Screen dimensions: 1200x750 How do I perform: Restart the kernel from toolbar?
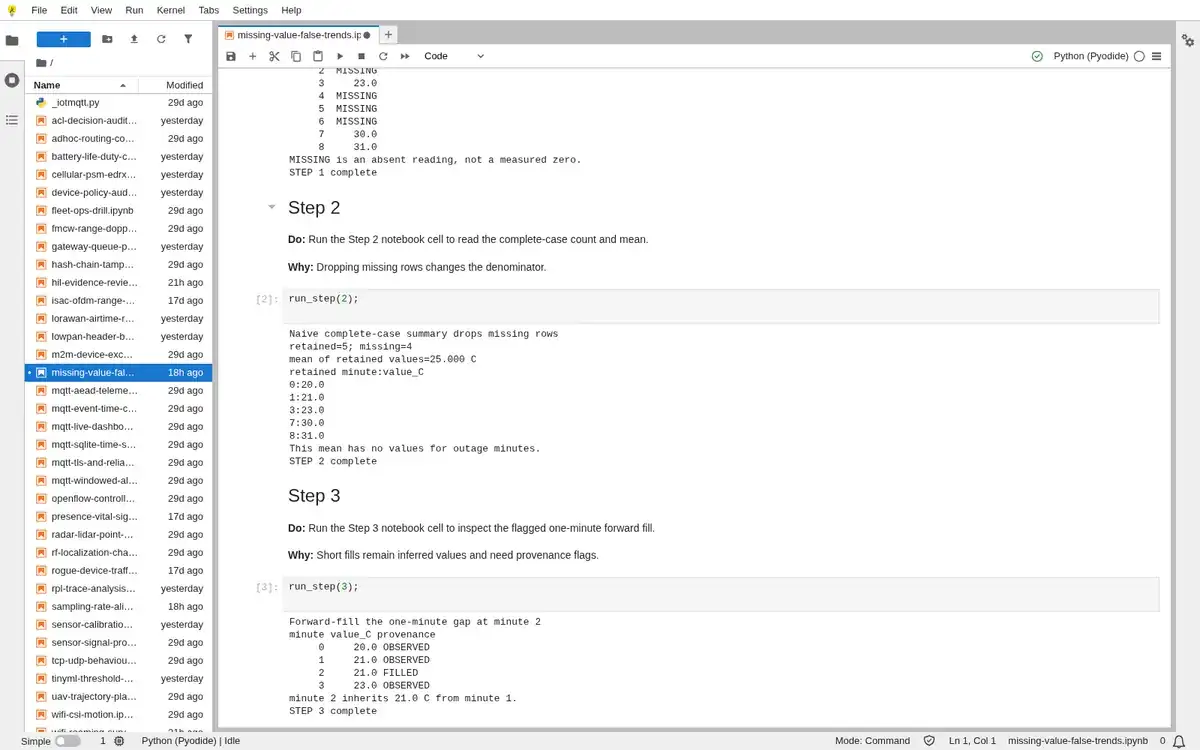(383, 56)
